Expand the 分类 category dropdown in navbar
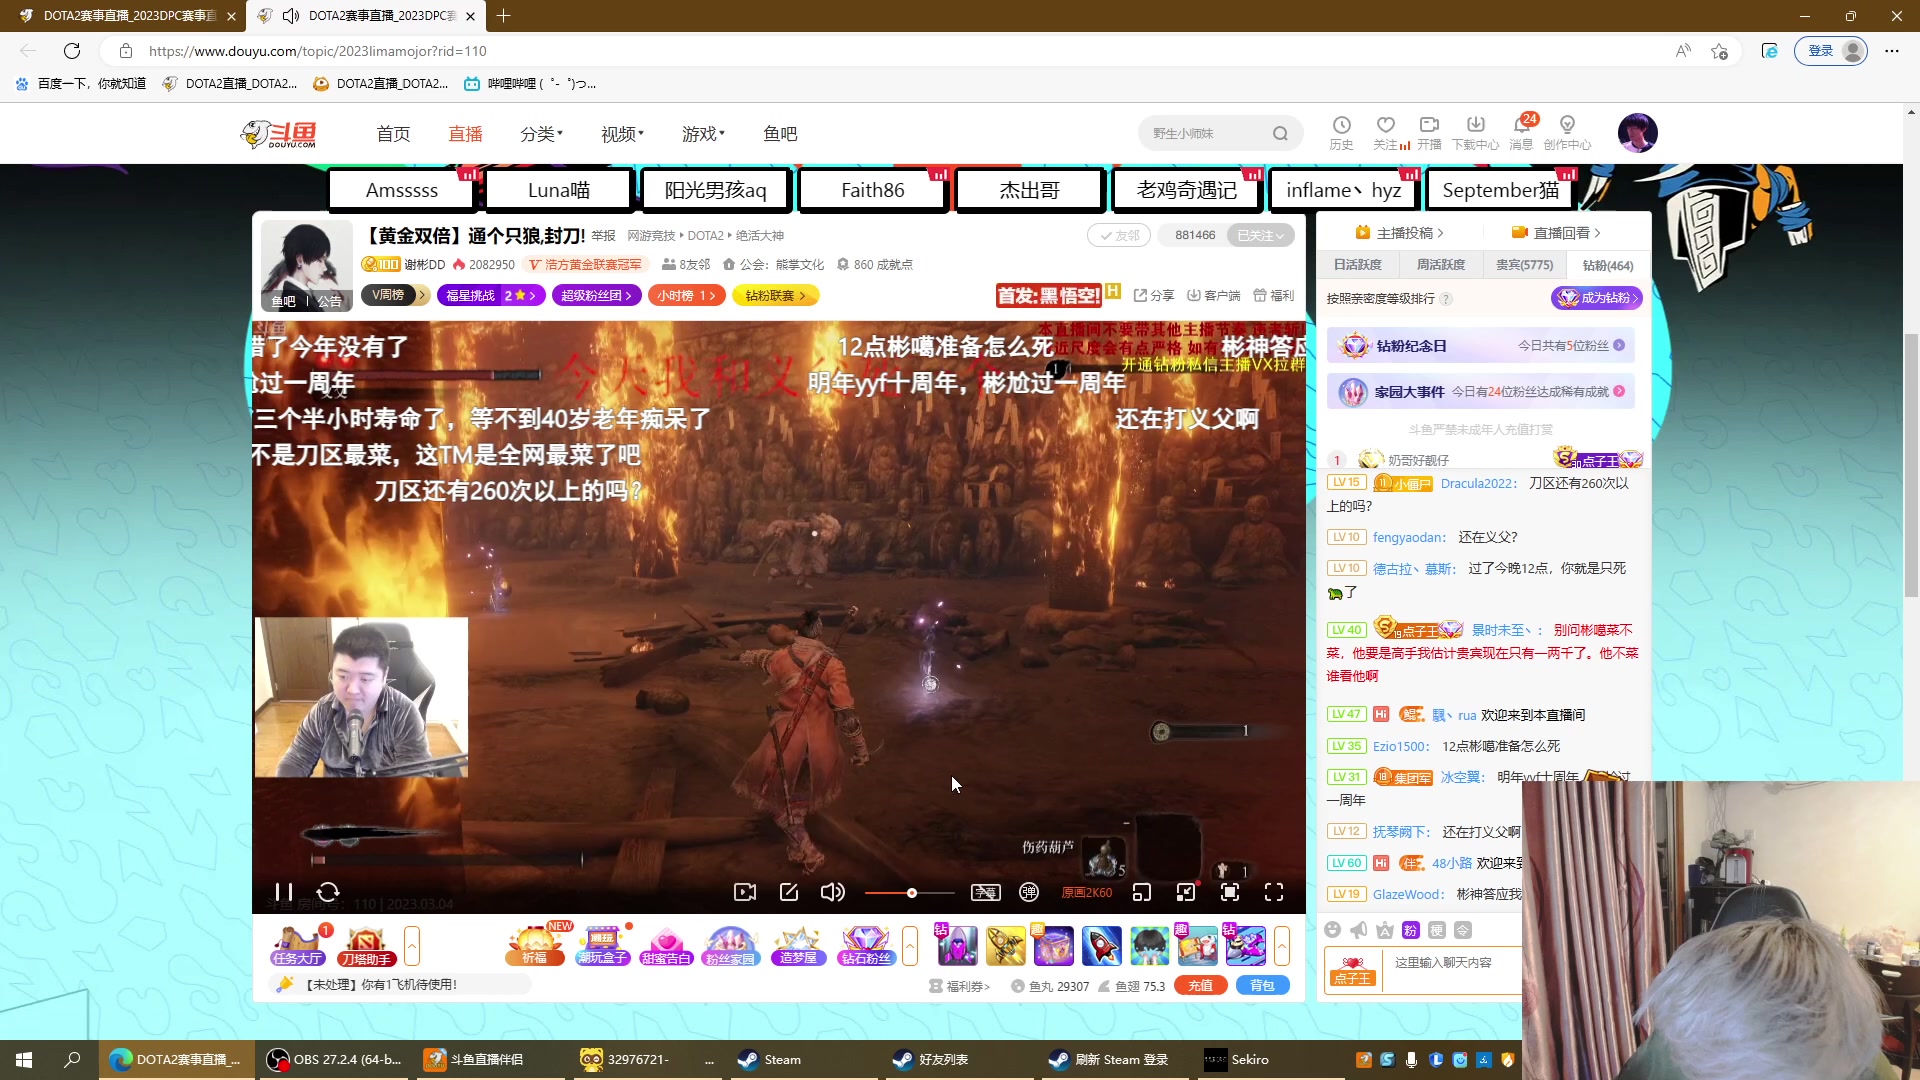 (x=540, y=133)
